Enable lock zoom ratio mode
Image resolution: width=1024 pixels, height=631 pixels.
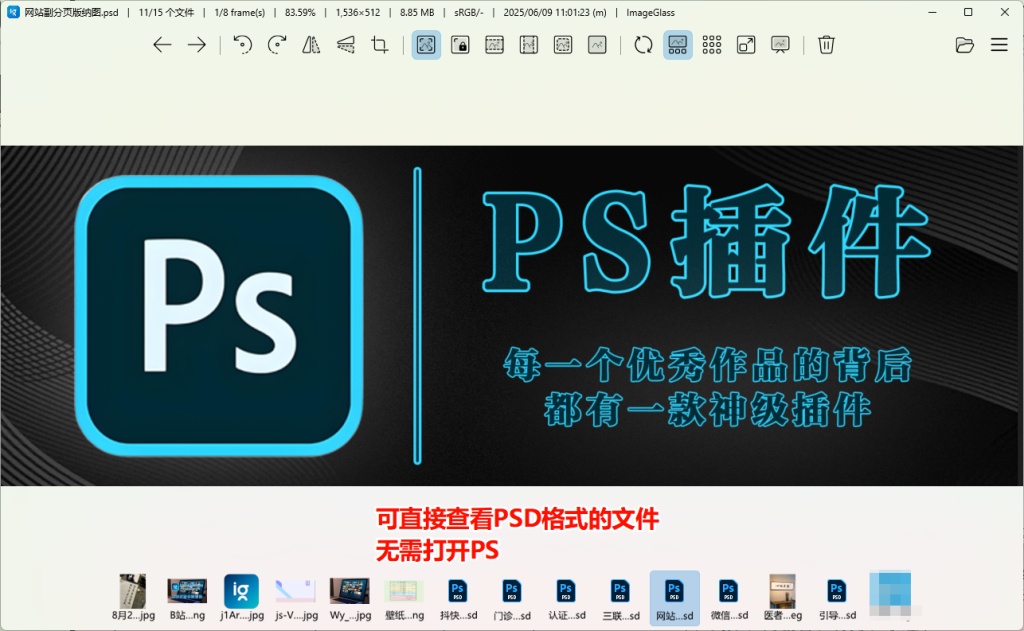[460, 45]
